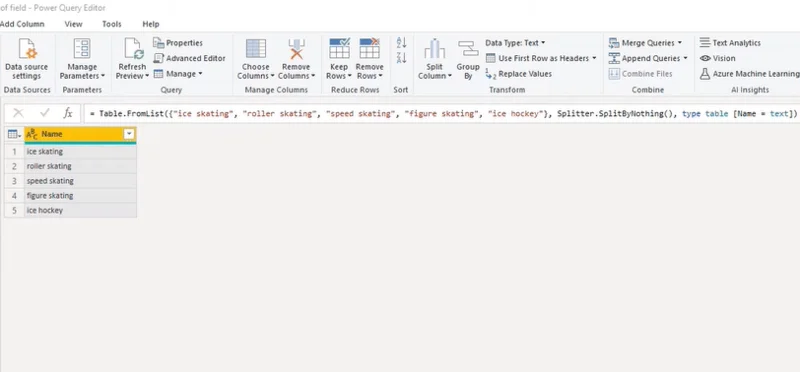Click the Append Queries icon
The width and height of the screenshot is (800, 372).
614,58
